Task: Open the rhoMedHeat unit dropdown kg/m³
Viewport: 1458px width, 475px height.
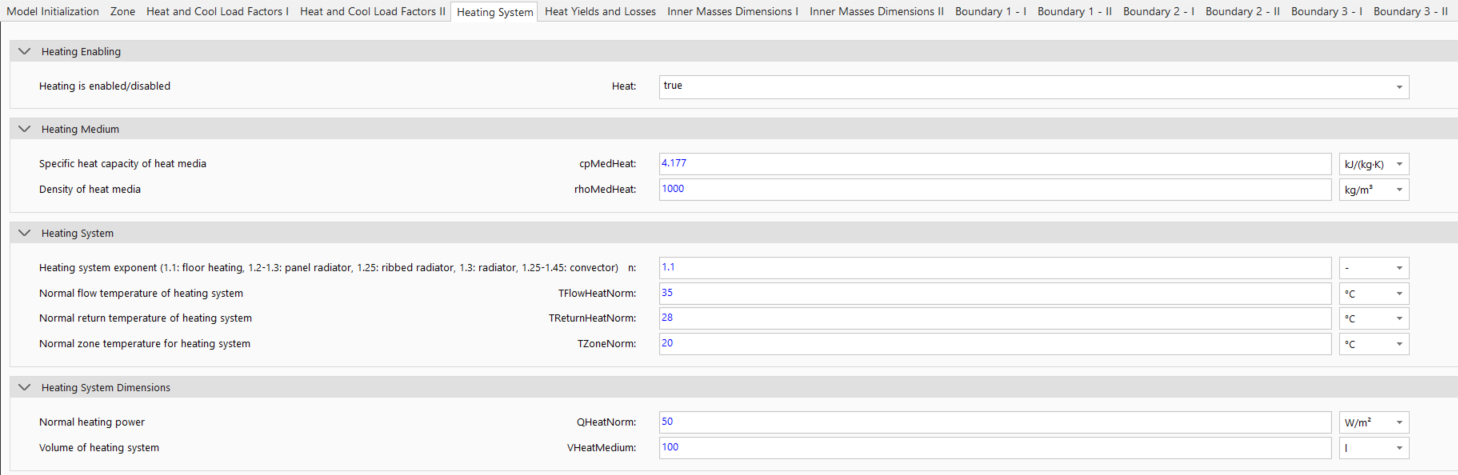Action: pos(1374,190)
